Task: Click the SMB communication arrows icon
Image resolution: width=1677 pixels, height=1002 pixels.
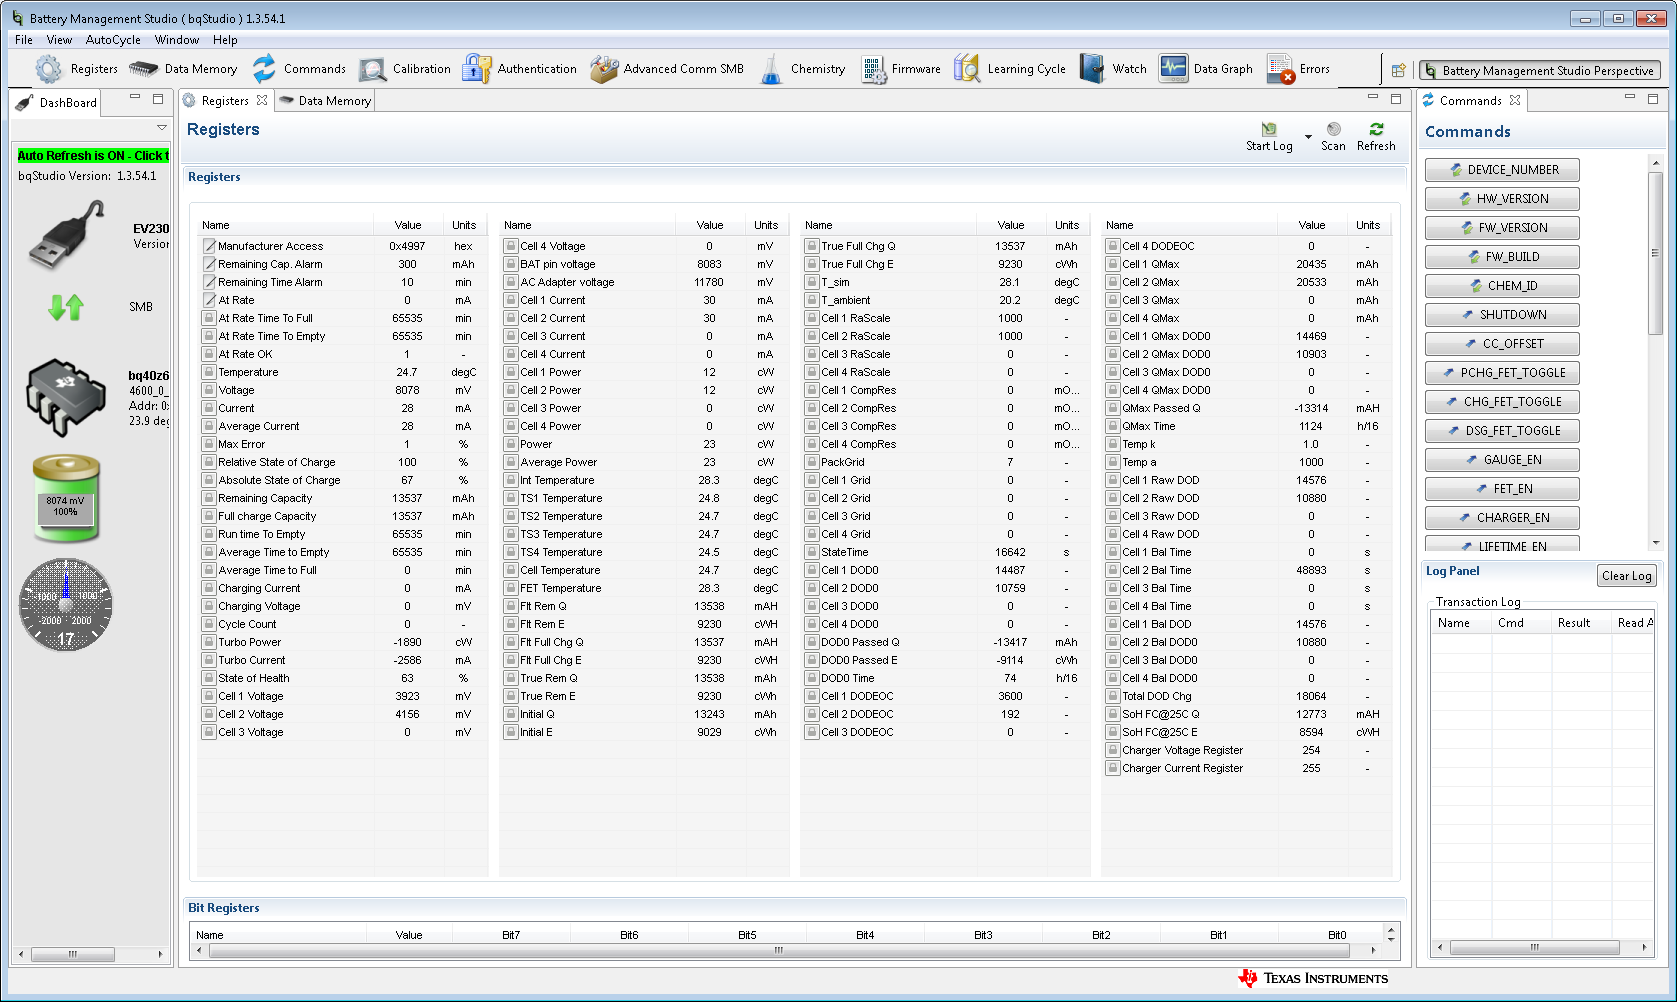Action: [x=66, y=307]
